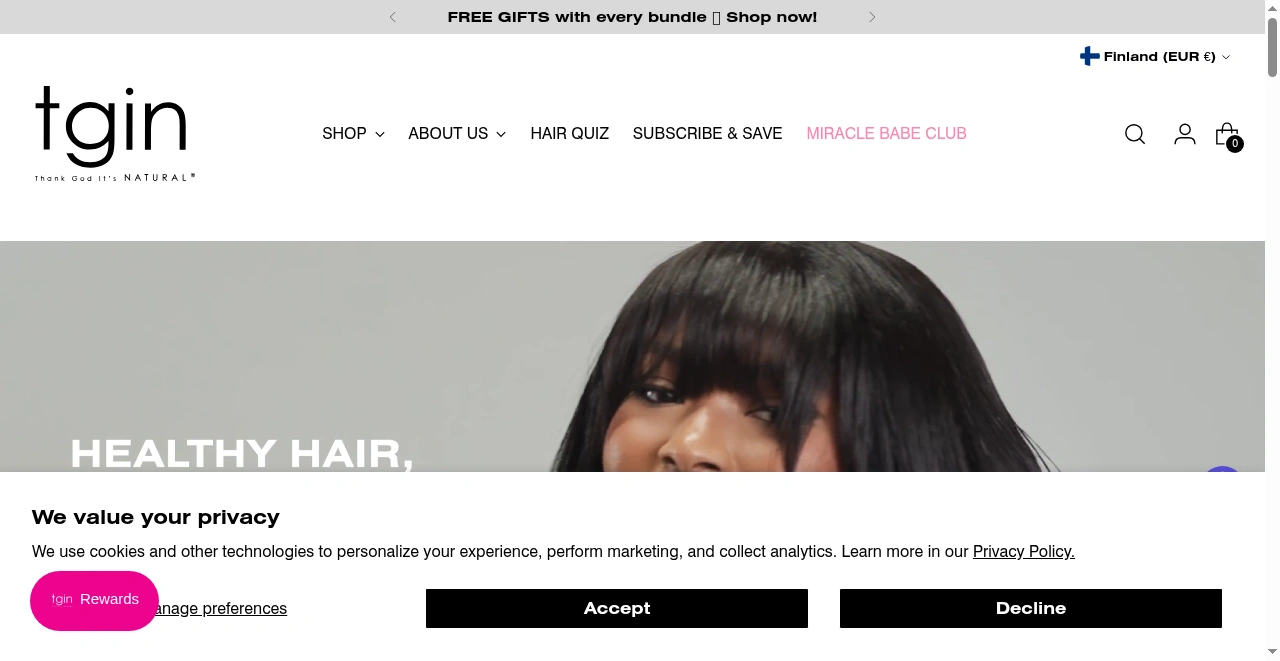Go to the previous announcement slide
The height and width of the screenshot is (661, 1280).
[x=393, y=17]
